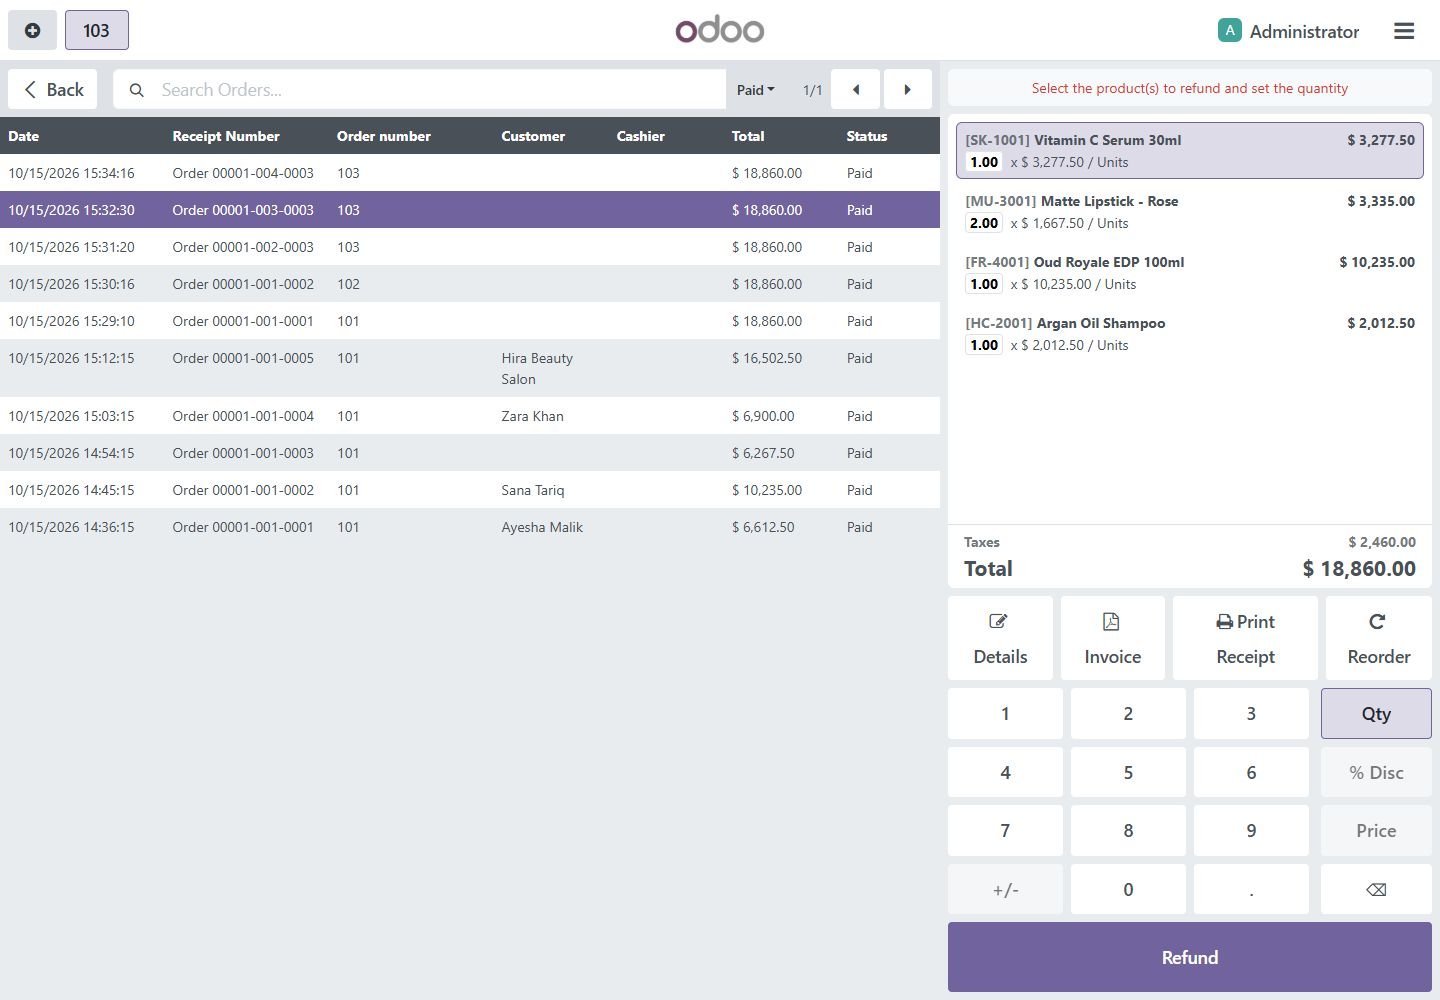The height and width of the screenshot is (1000, 1440).
Task: Select order row 00001-004-0003
Action: (x=470, y=173)
